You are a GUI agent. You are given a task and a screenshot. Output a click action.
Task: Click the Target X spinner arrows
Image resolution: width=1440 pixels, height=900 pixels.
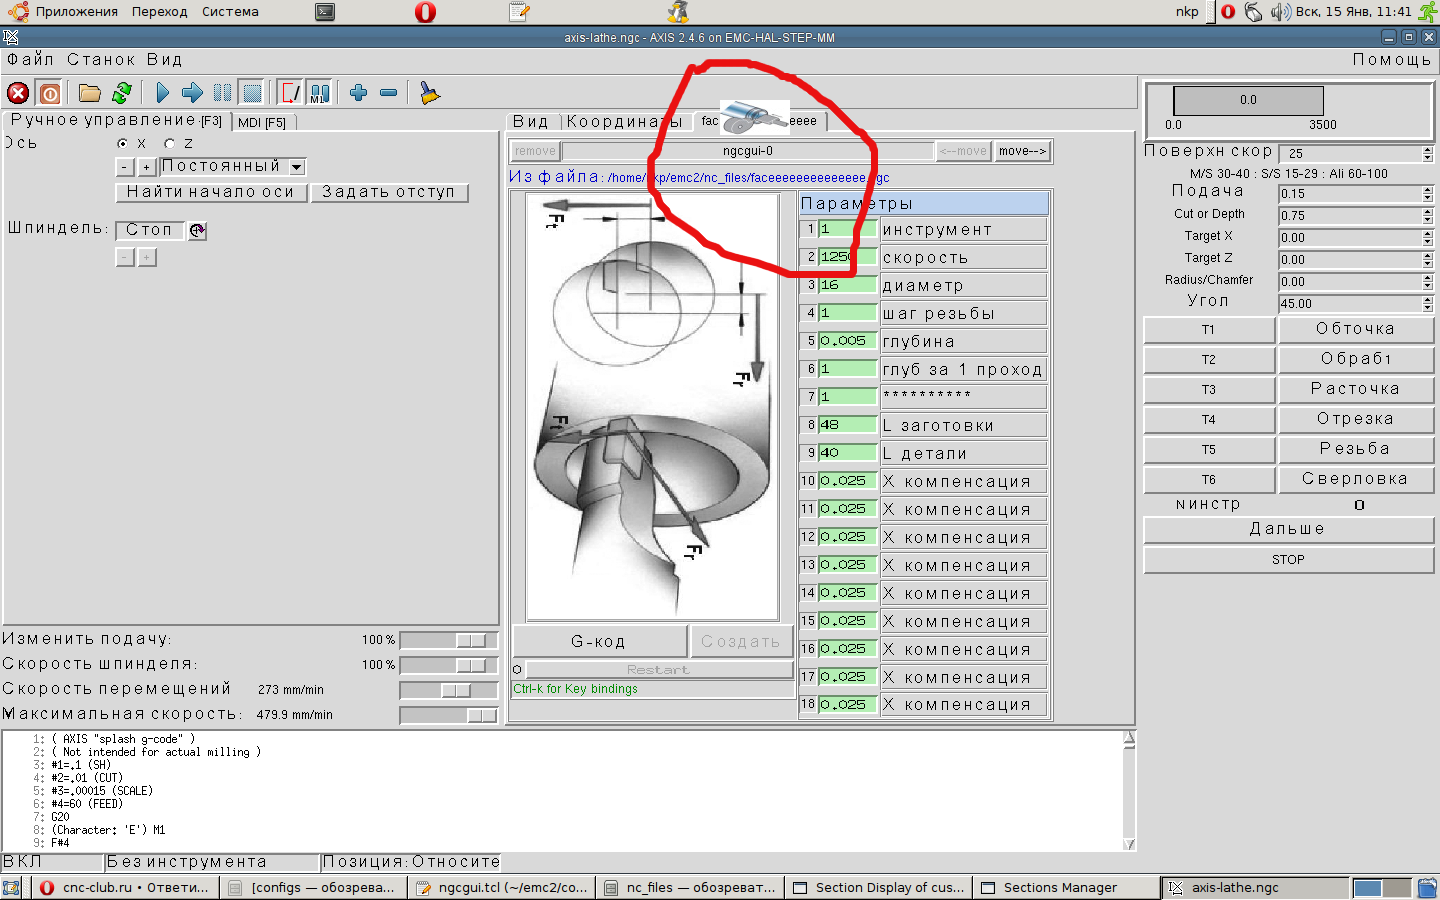click(x=1428, y=237)
